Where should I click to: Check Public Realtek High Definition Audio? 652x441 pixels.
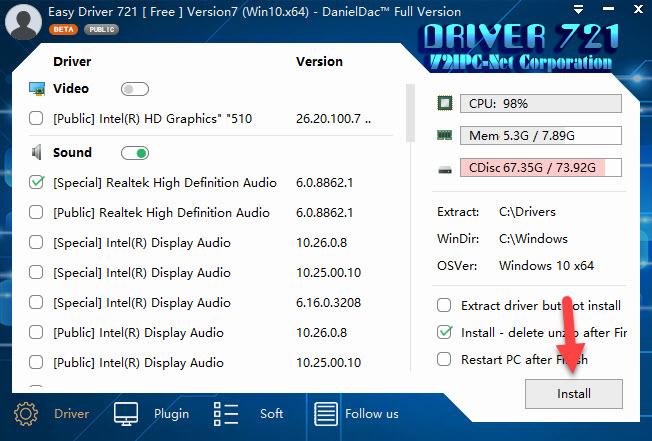36,212
